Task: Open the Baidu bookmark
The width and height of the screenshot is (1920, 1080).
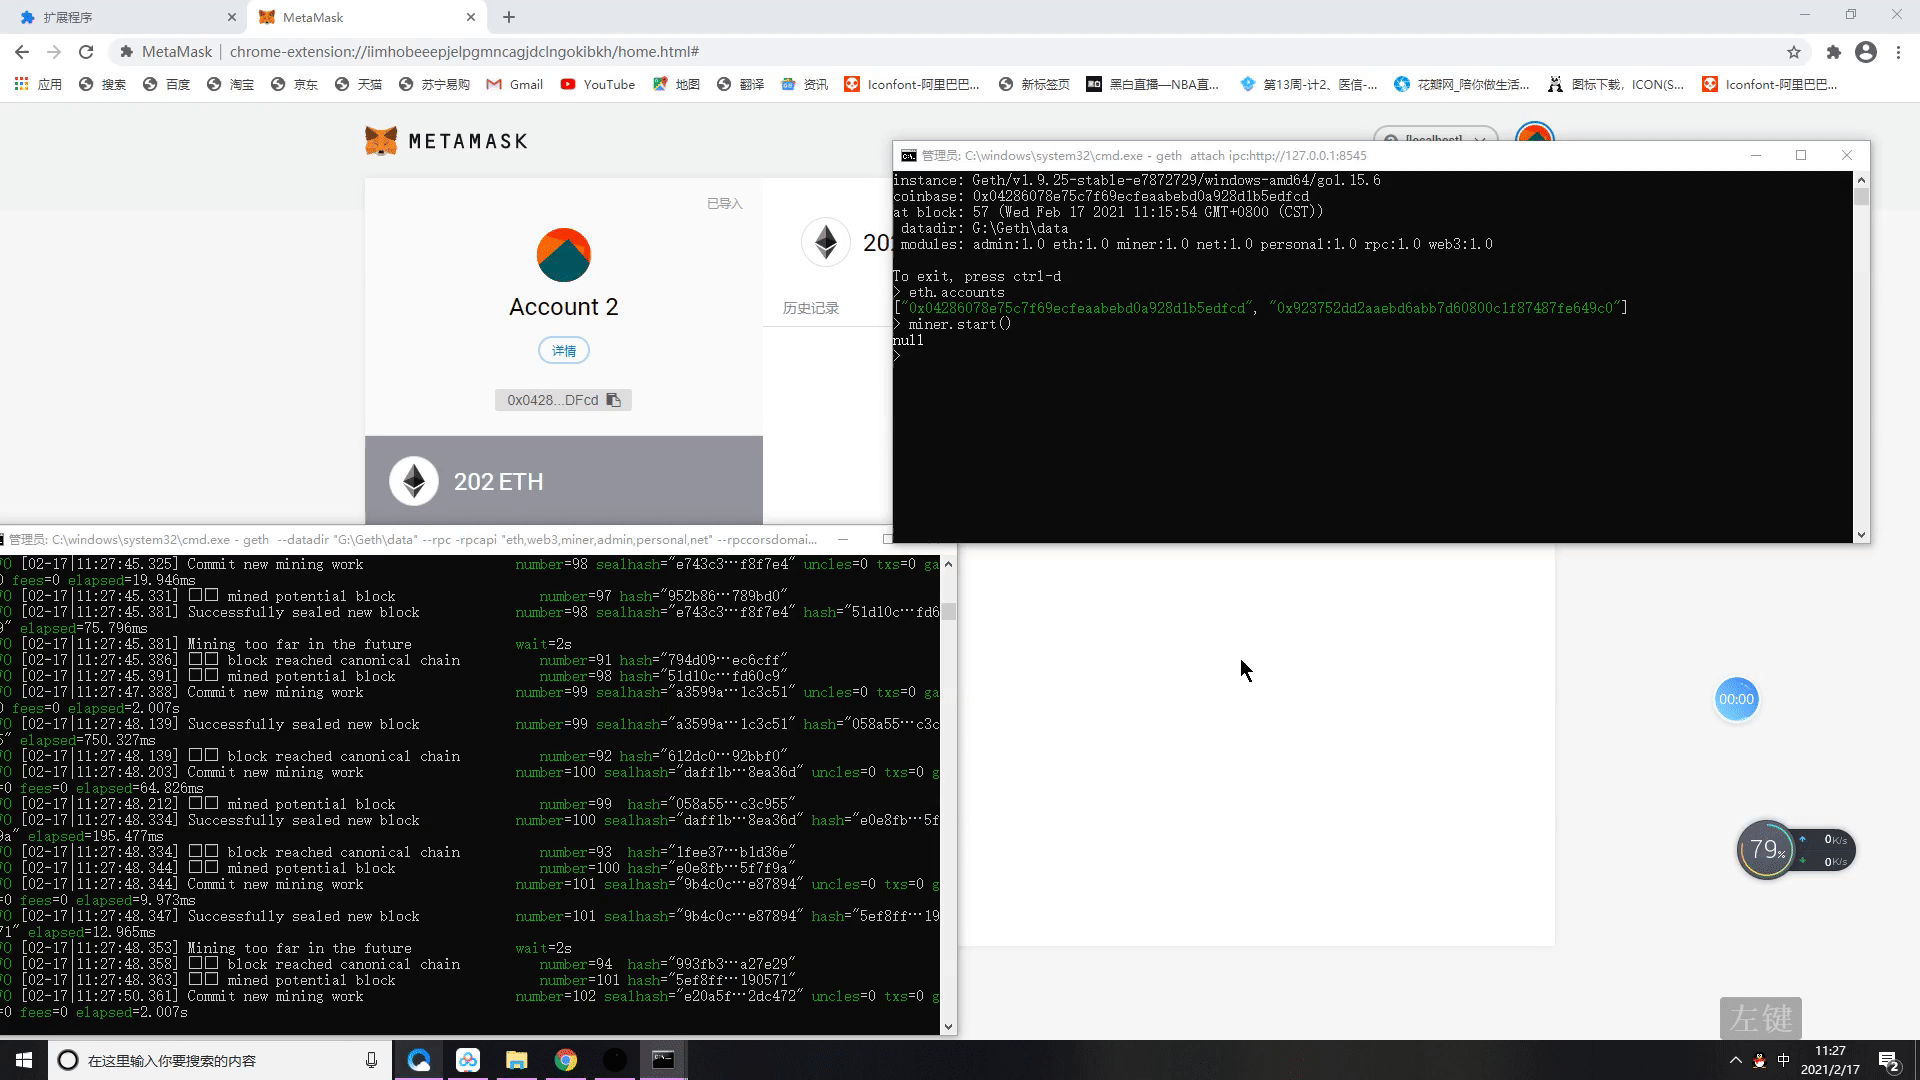Action: point(166,85)
